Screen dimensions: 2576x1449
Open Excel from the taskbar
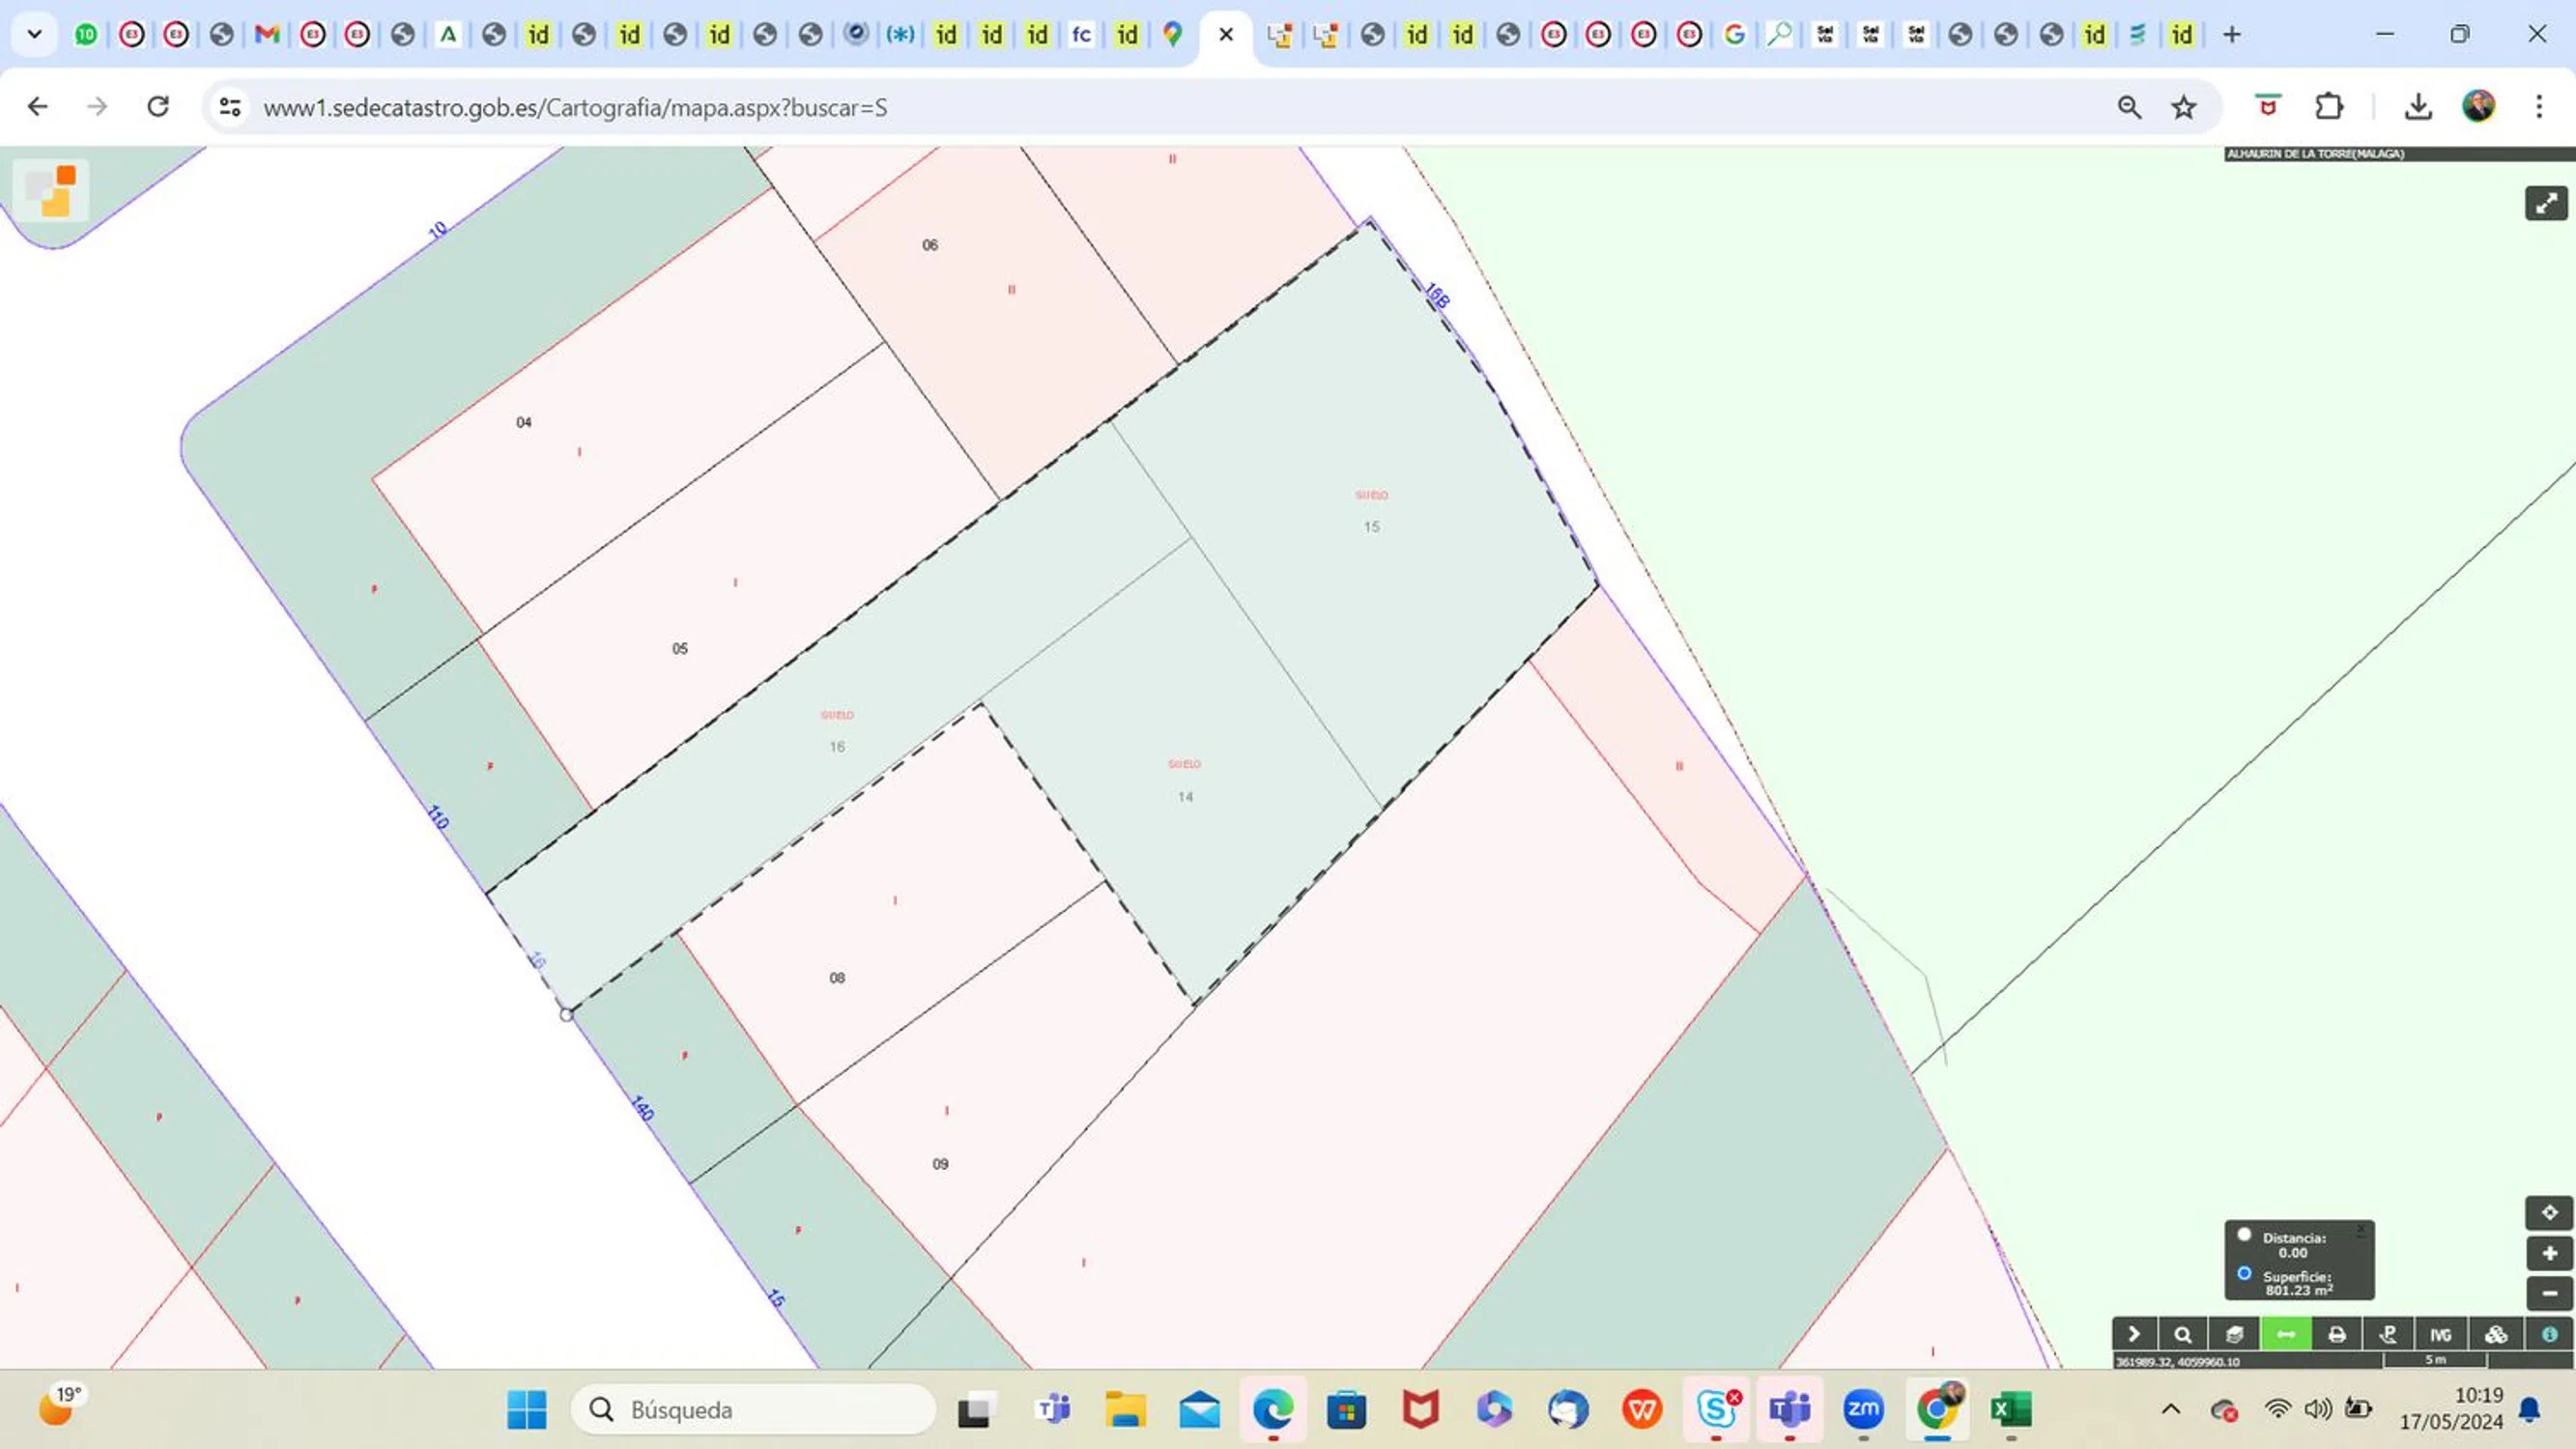point(2010,1409)
